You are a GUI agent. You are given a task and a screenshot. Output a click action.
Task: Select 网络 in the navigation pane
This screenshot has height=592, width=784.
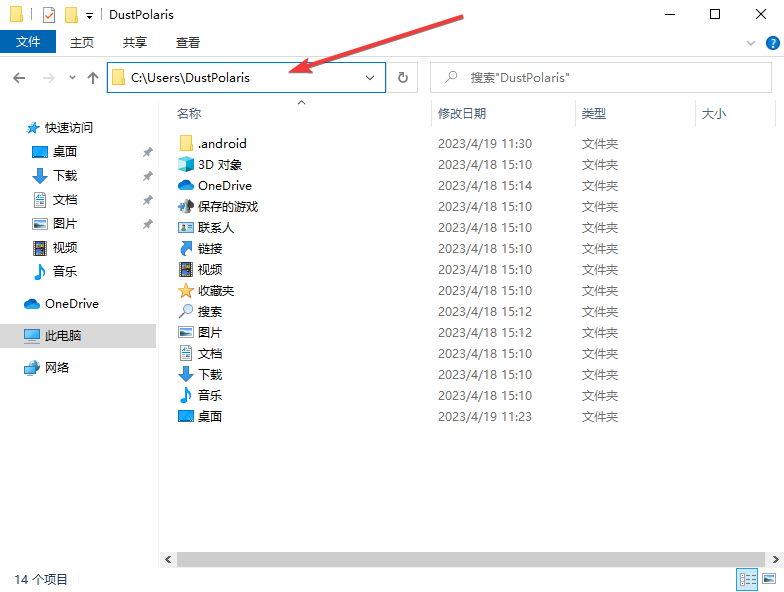click(x=56, y=368)
